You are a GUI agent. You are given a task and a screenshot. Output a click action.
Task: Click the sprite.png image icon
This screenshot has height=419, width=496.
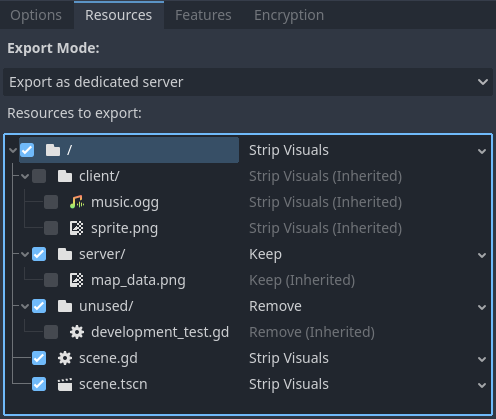click(77, 228)
